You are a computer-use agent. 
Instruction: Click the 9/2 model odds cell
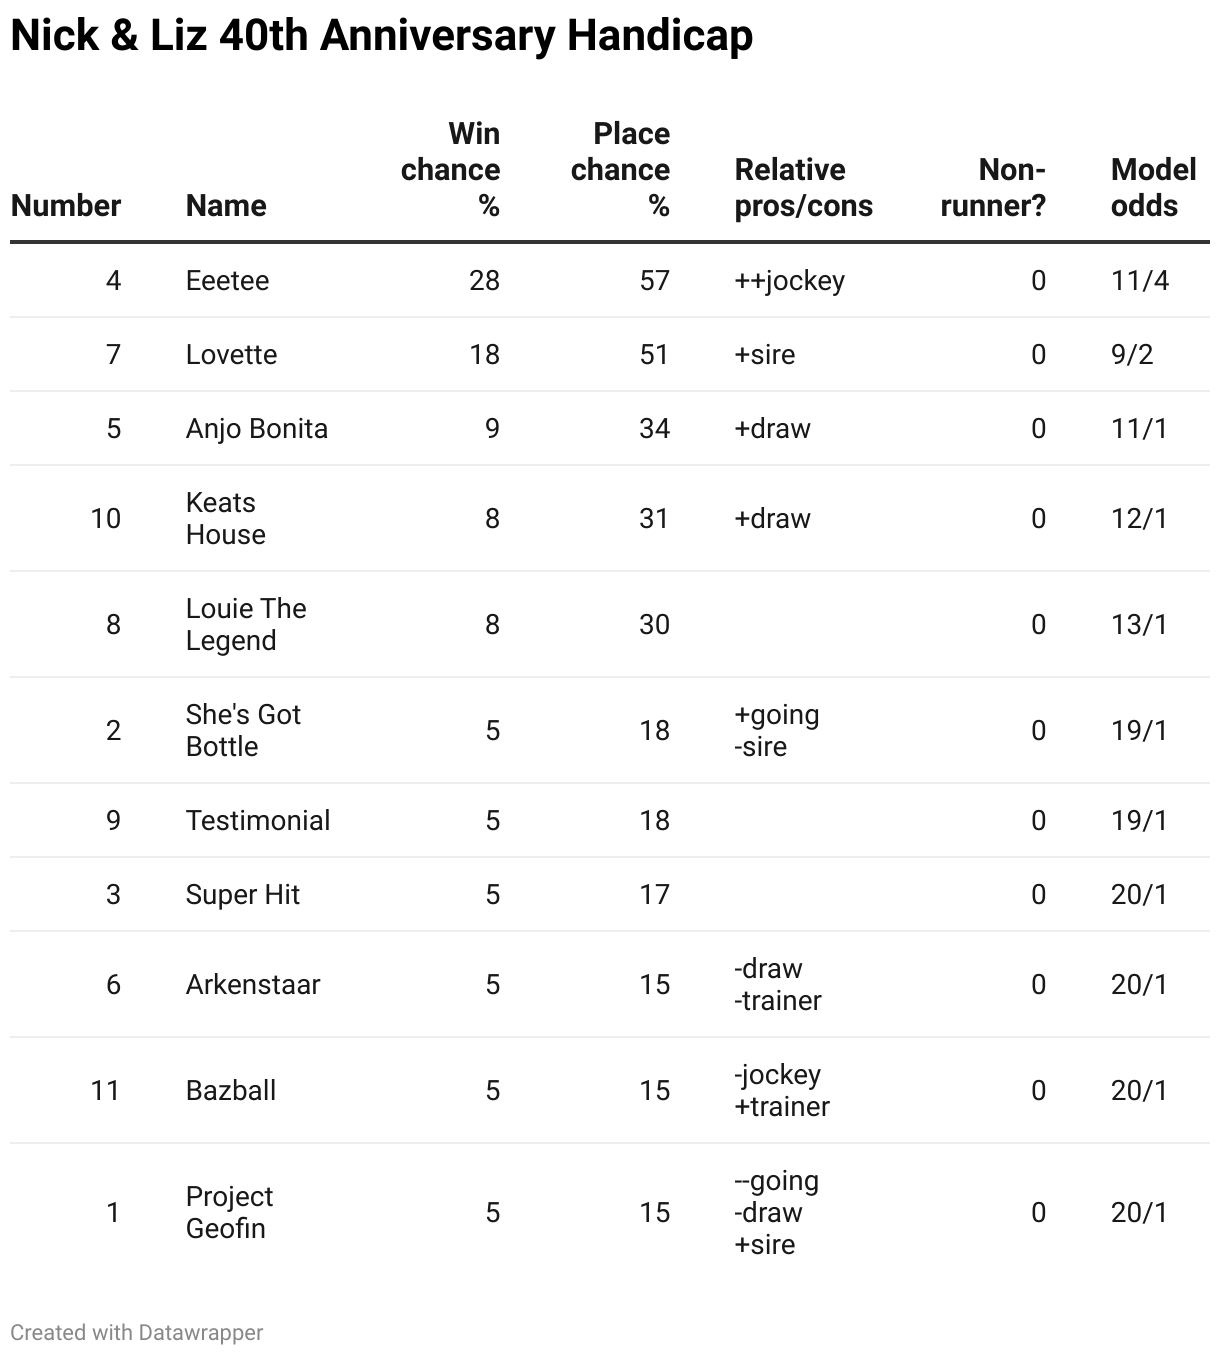[x=1132, y=354]
